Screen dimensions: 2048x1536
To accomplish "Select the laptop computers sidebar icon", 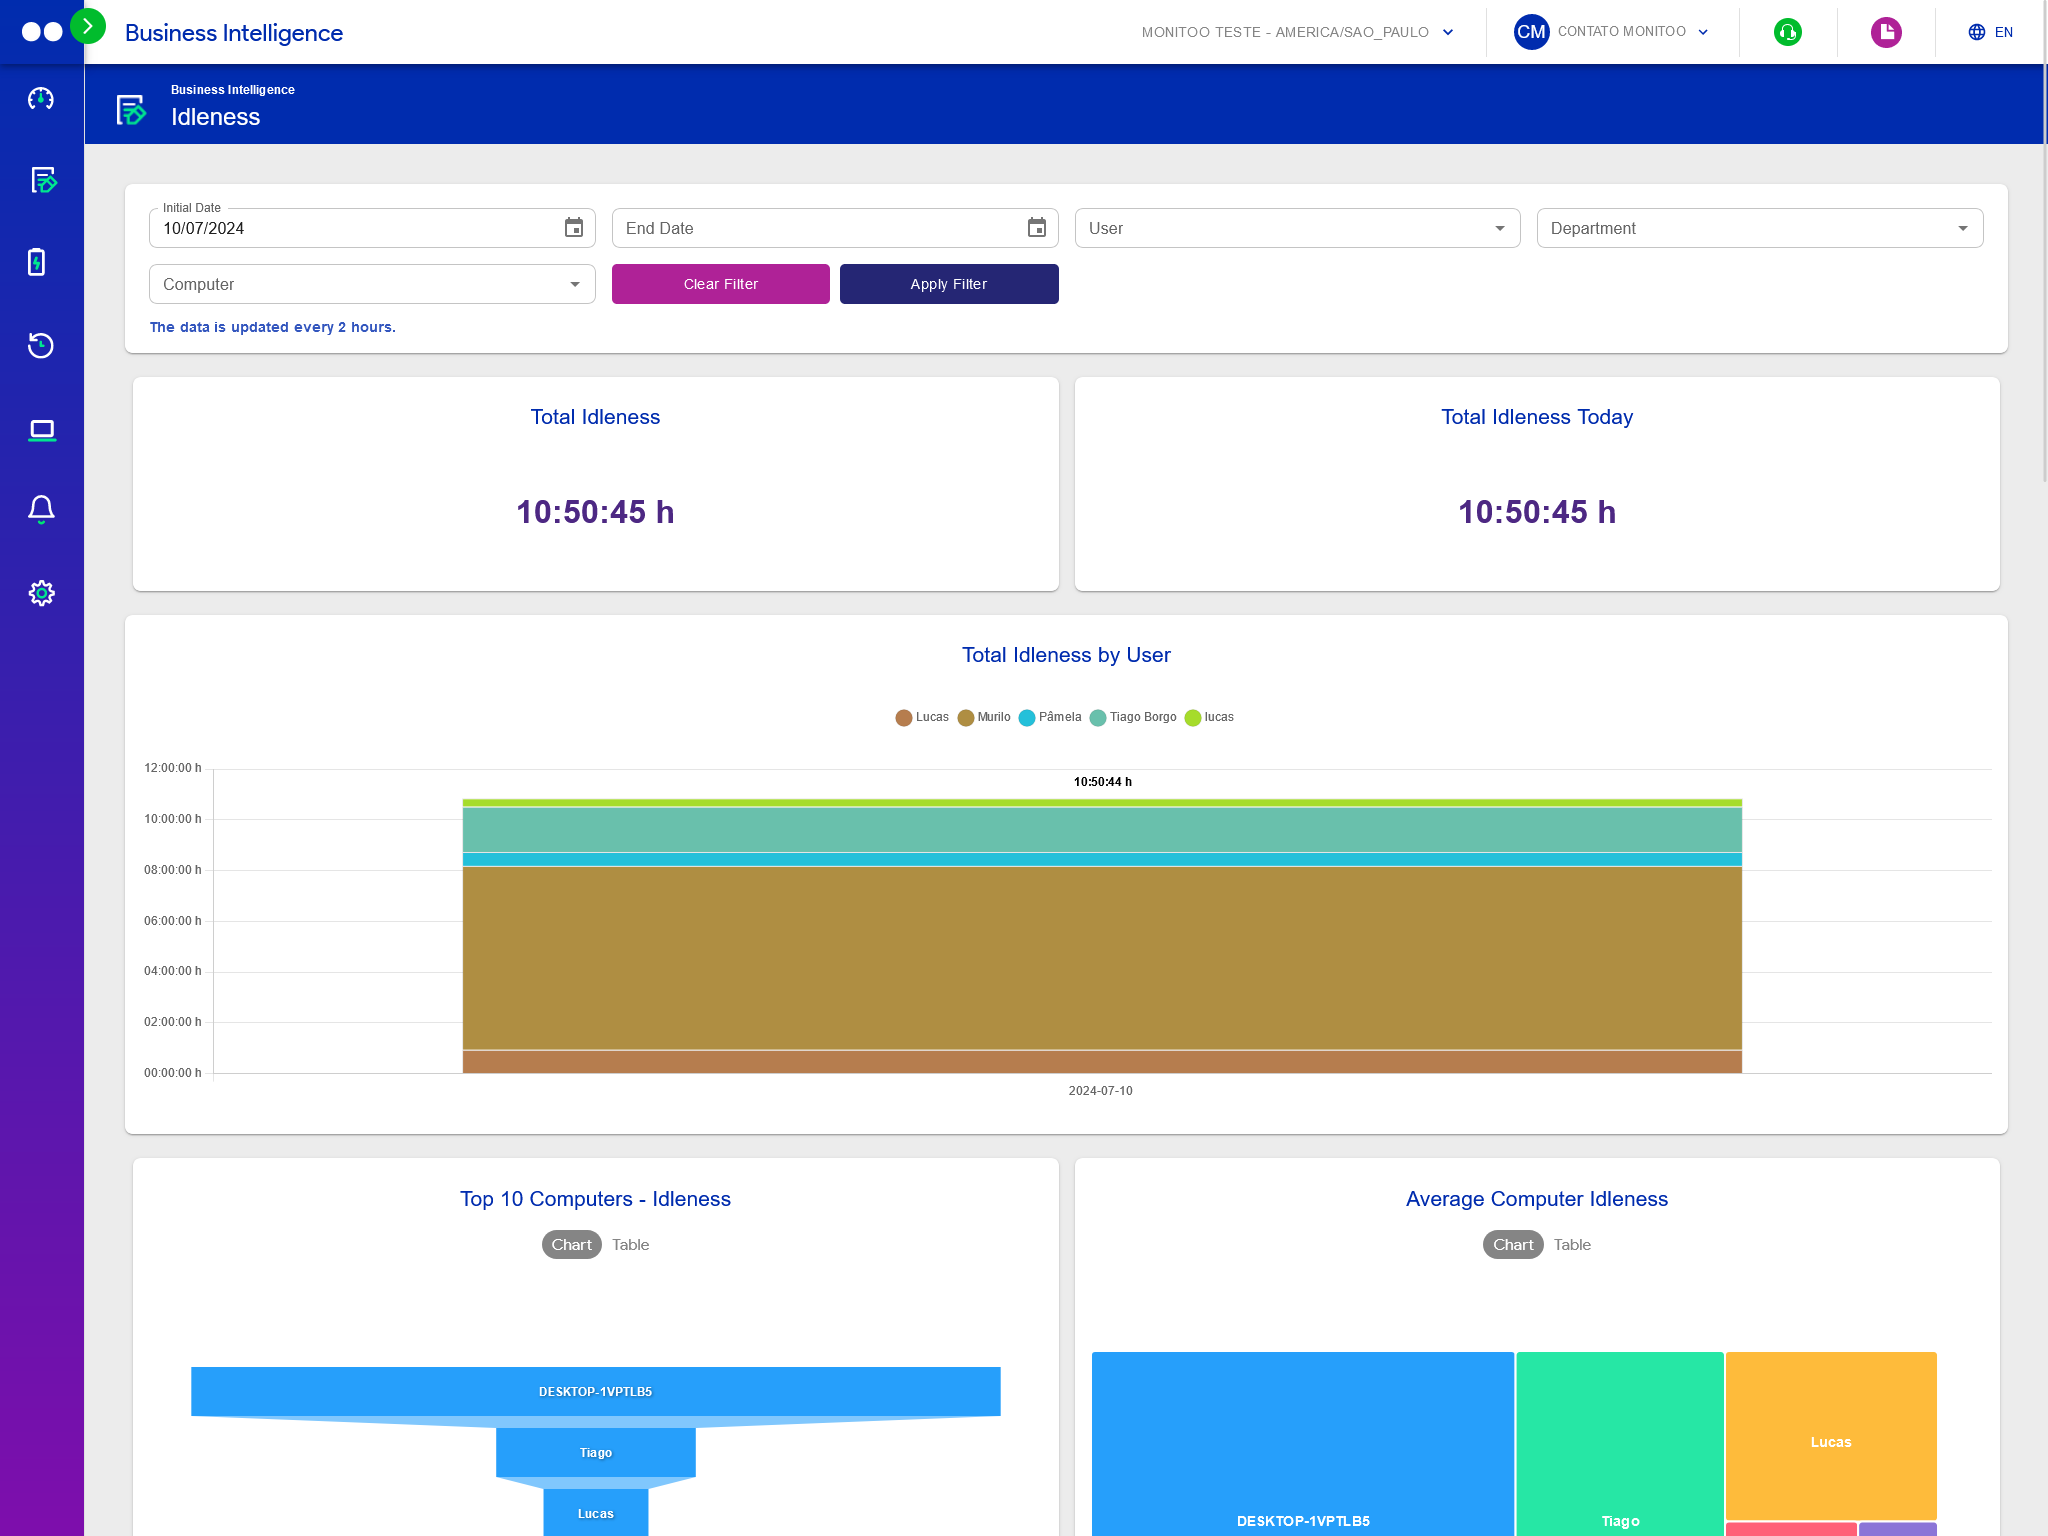I will [x=41, y=430].
